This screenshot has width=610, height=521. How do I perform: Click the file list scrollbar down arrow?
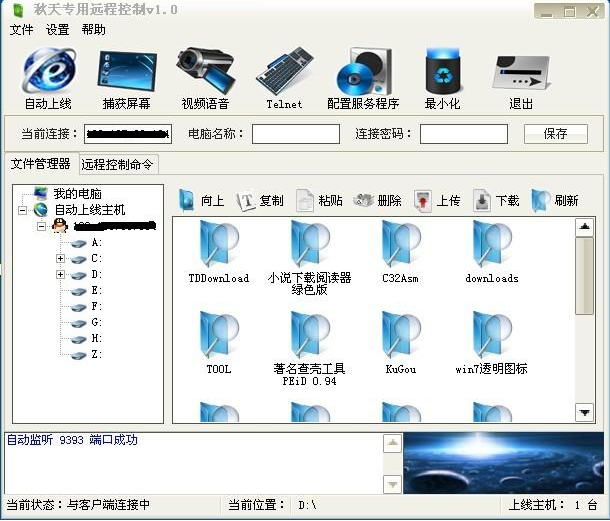coord(585,411)
